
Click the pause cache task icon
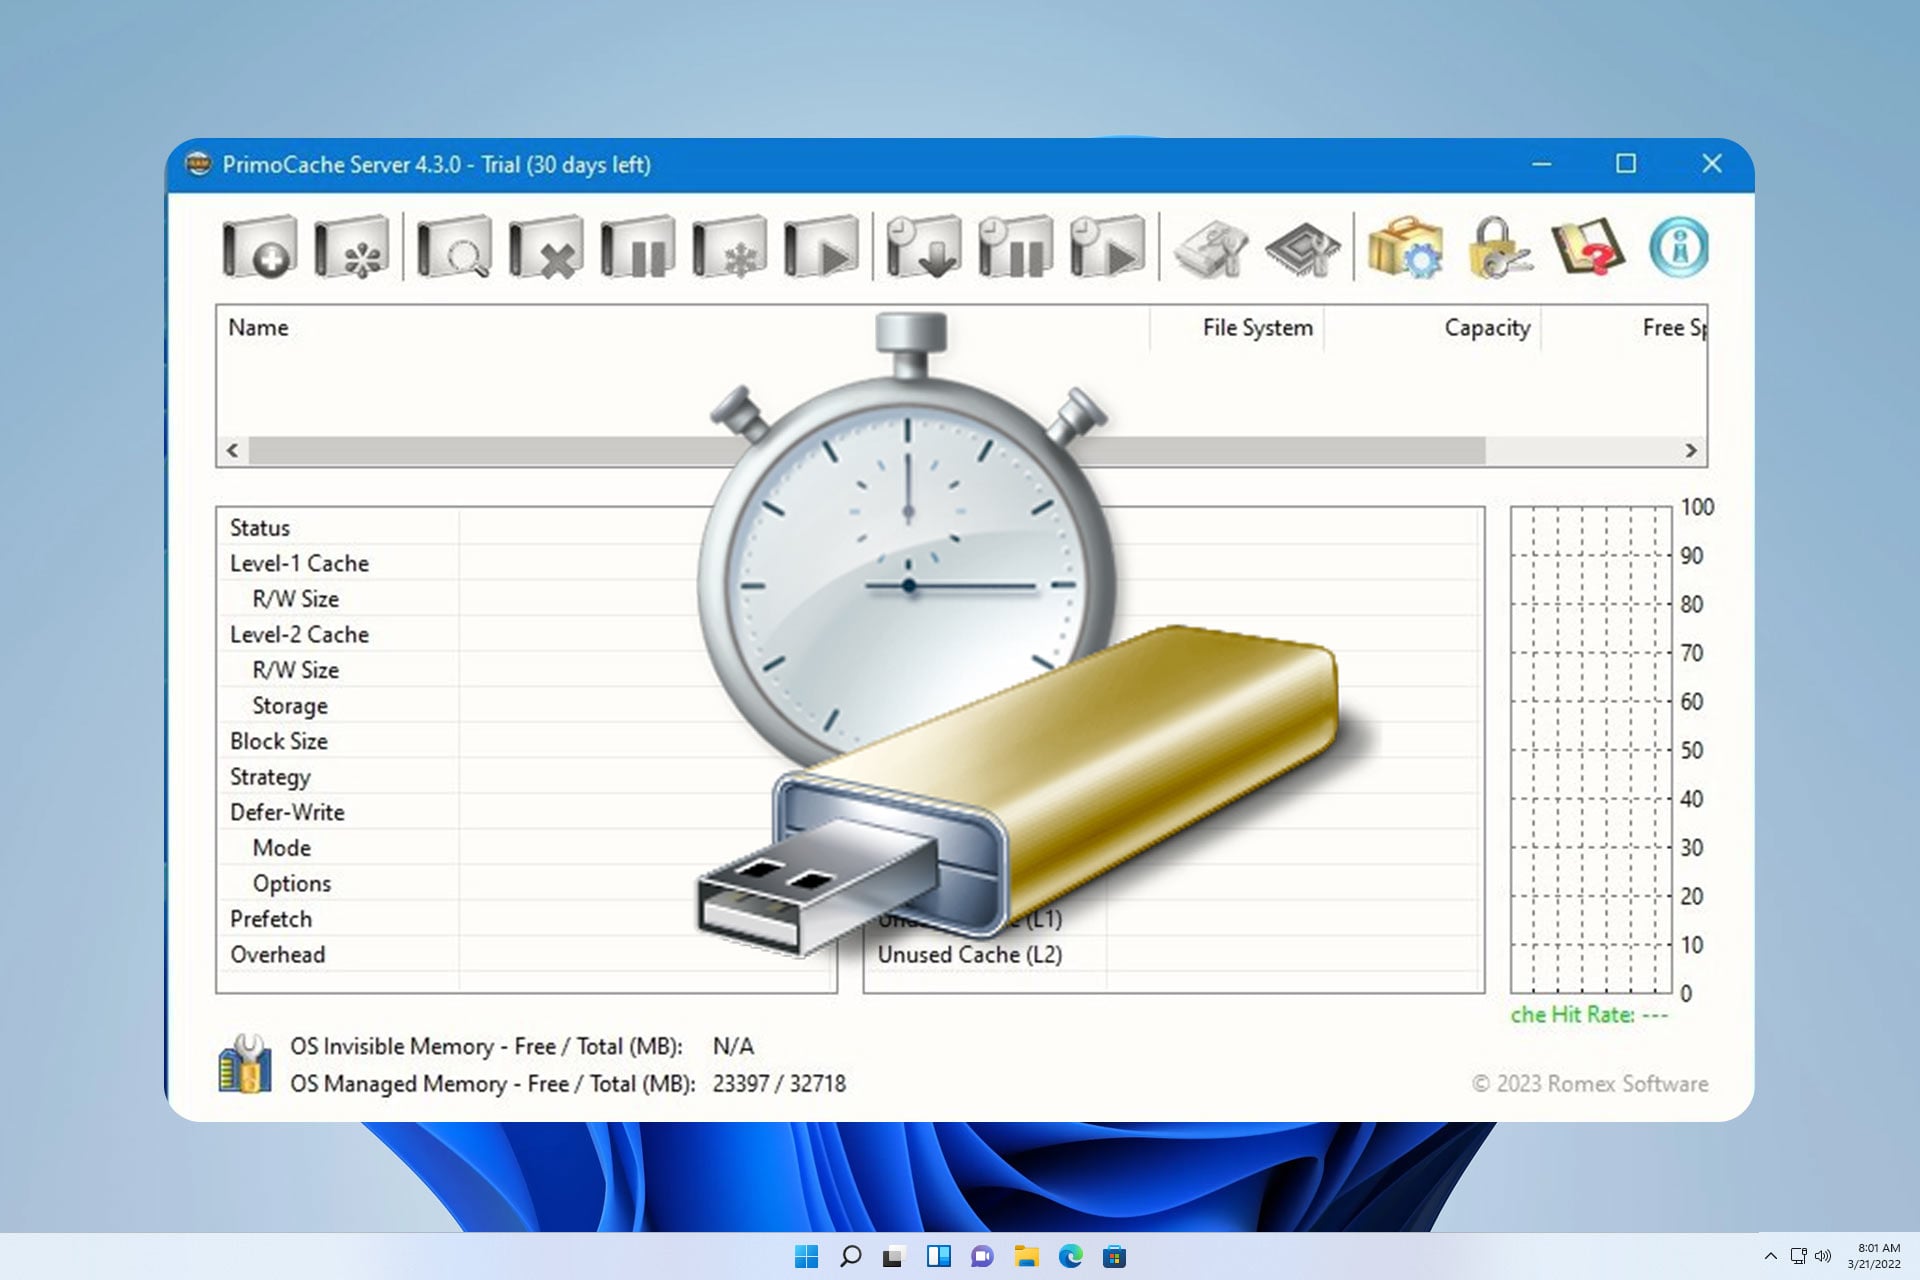tap(638, 247)
